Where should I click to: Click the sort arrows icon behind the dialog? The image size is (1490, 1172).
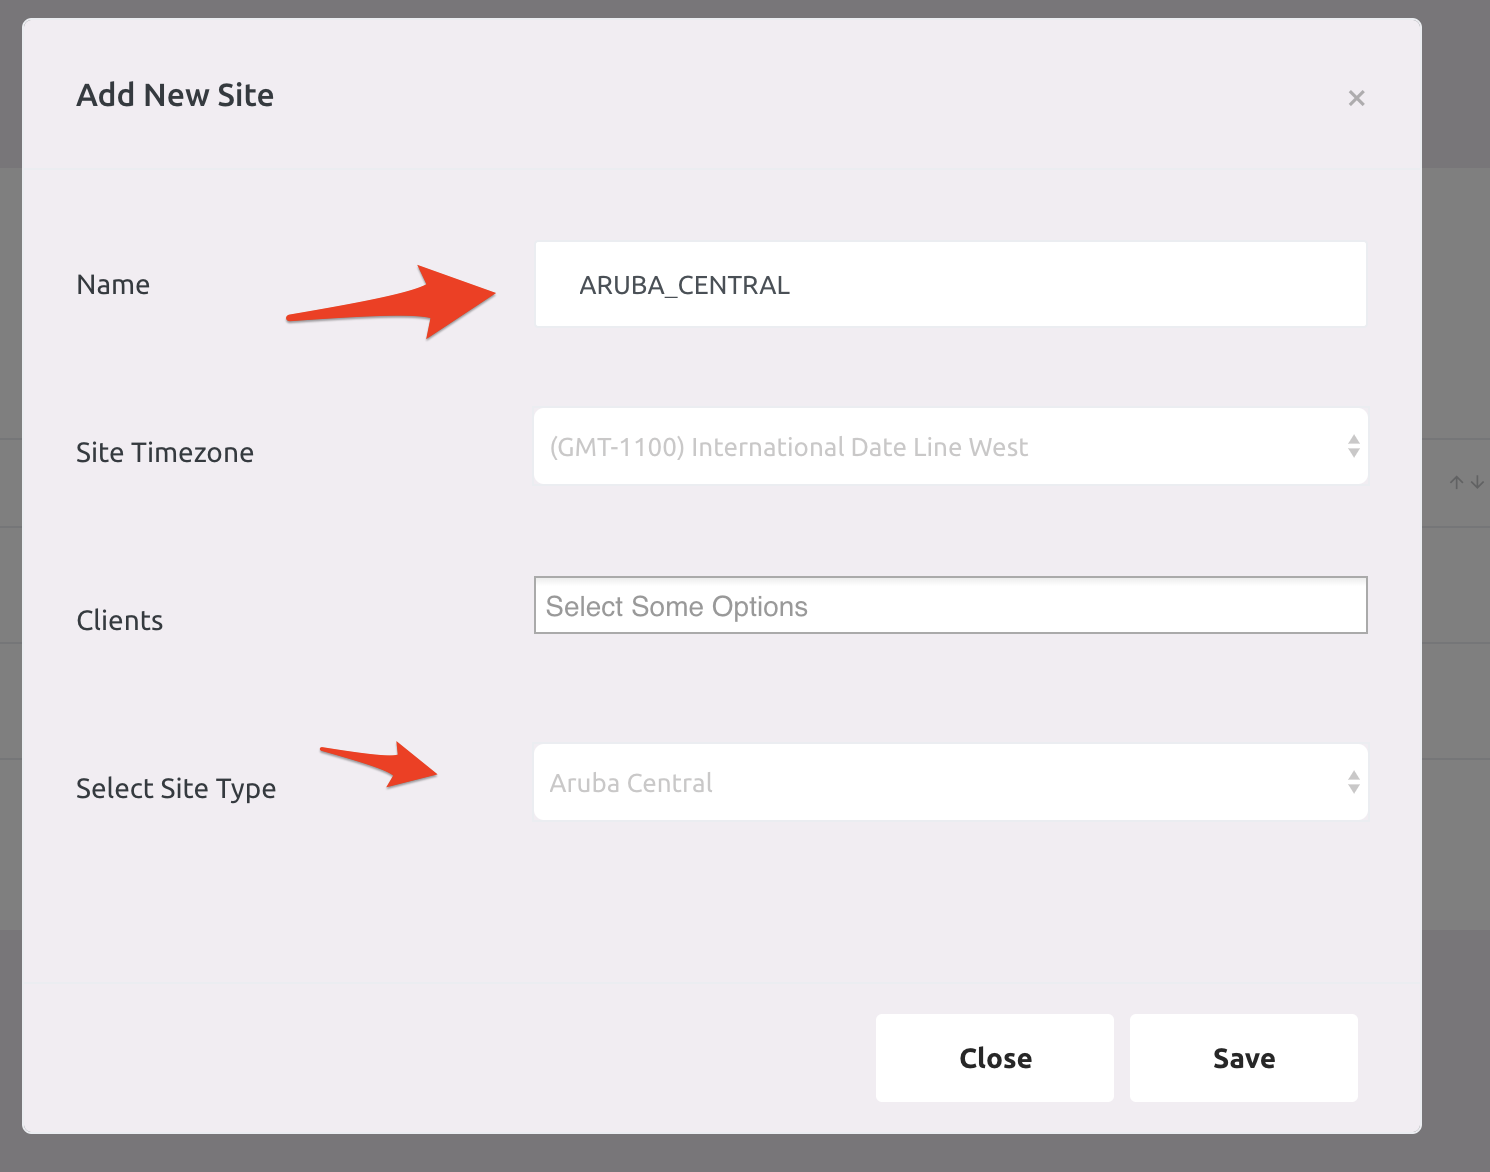(x=1466, y=483)
